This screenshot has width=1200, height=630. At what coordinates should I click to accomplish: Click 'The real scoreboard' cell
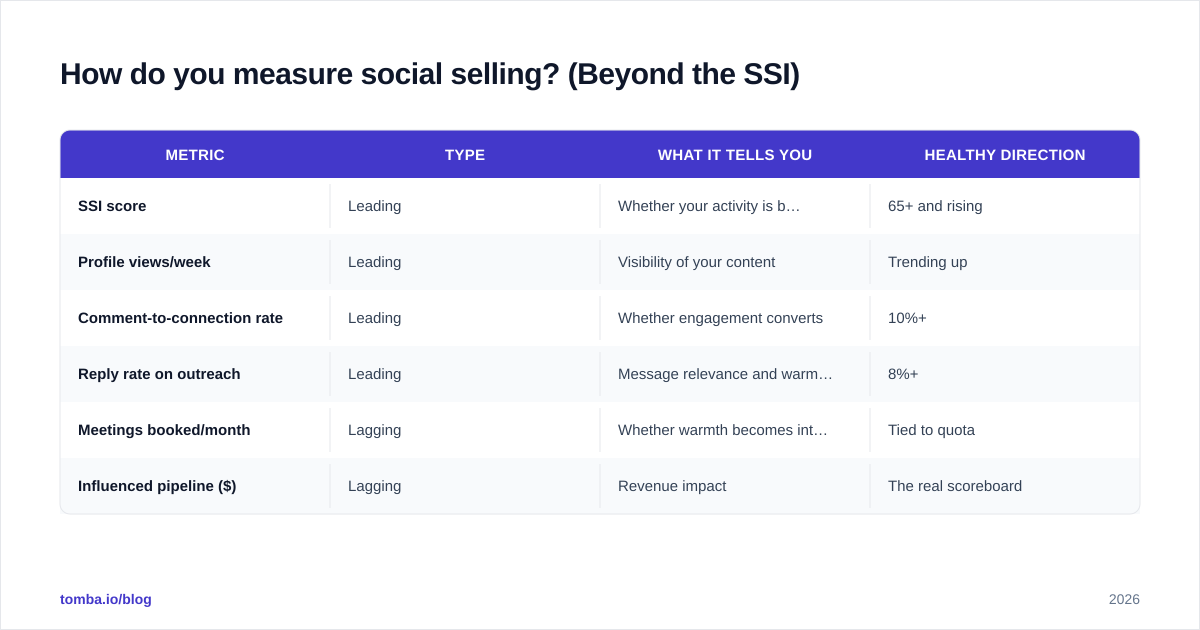(x=1005, y=486)
